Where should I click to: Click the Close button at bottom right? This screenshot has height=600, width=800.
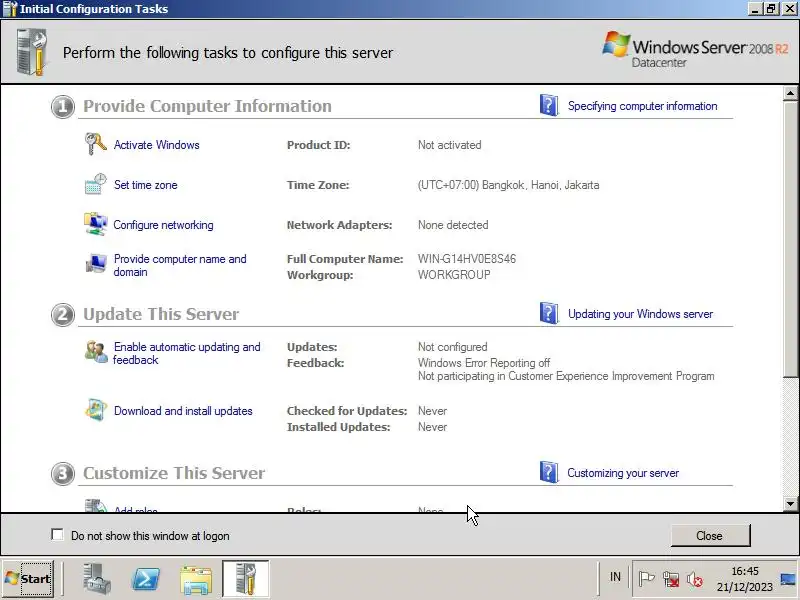pyautogui.click(x=710, y=535)
